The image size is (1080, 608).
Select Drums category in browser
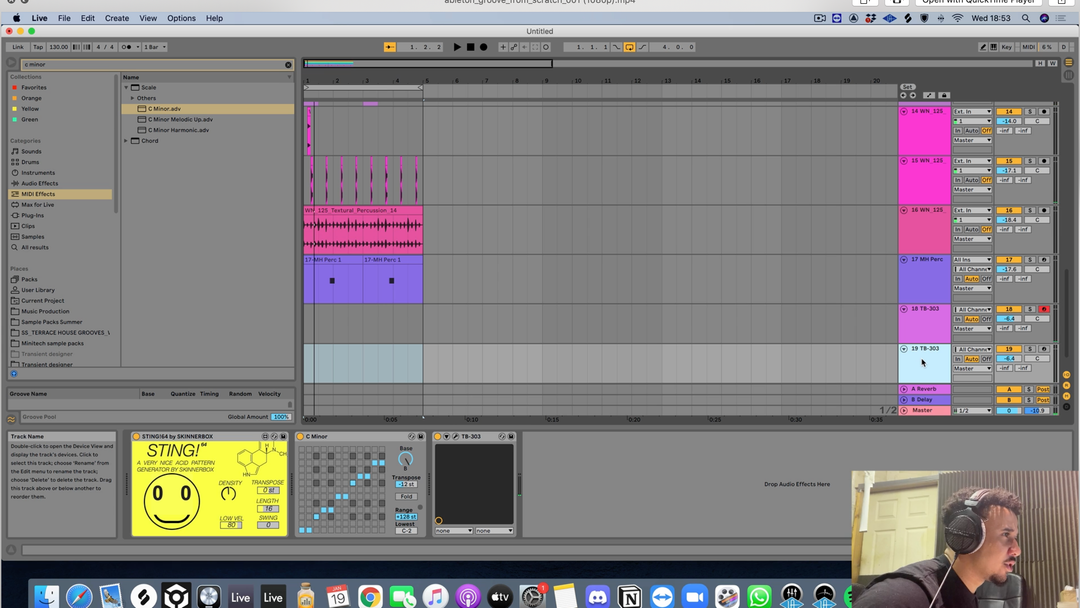pos(30,162)
